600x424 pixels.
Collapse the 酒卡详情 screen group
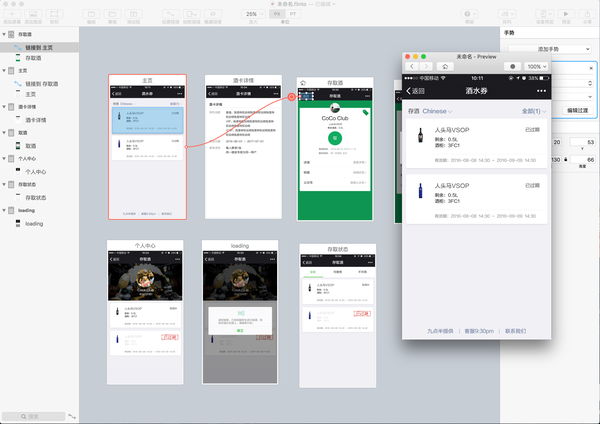pos(4,107)
